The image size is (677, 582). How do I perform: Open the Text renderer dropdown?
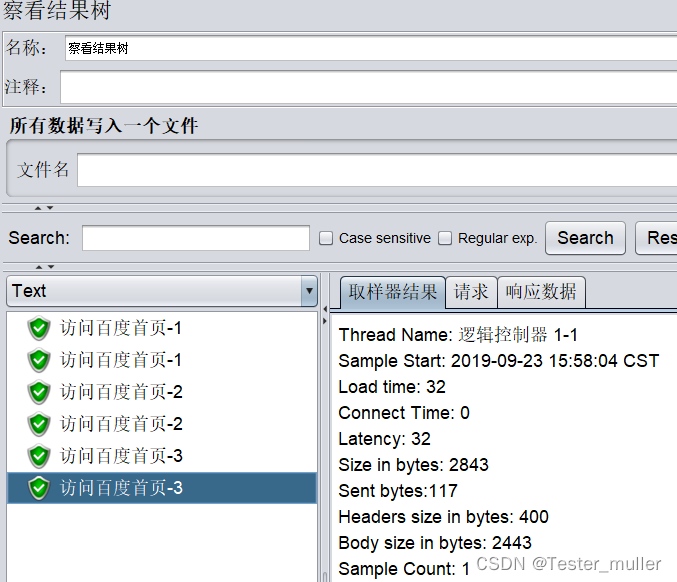(162, 291)
